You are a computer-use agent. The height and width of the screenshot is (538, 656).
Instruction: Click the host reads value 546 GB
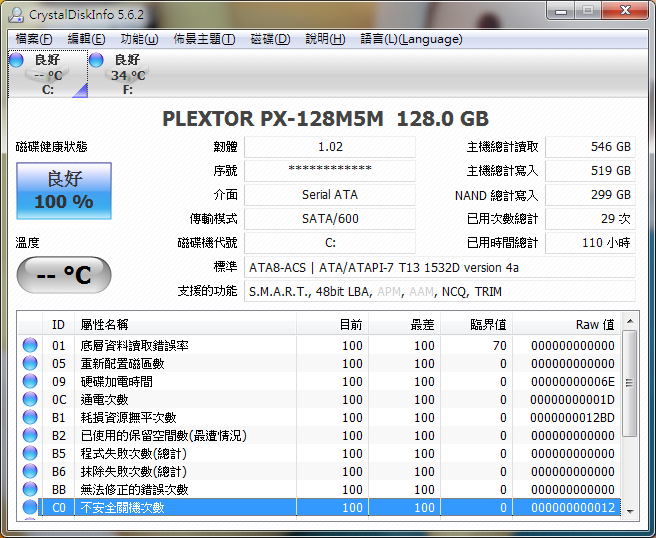point(590,147)
